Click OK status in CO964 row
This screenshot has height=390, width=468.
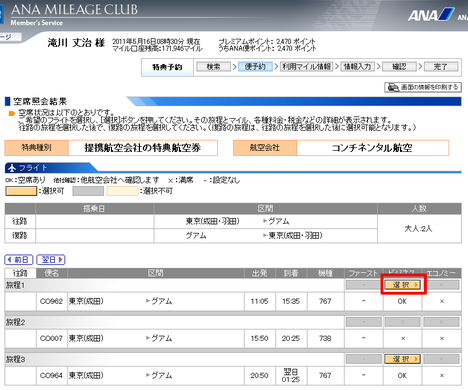tap(402, 375)
